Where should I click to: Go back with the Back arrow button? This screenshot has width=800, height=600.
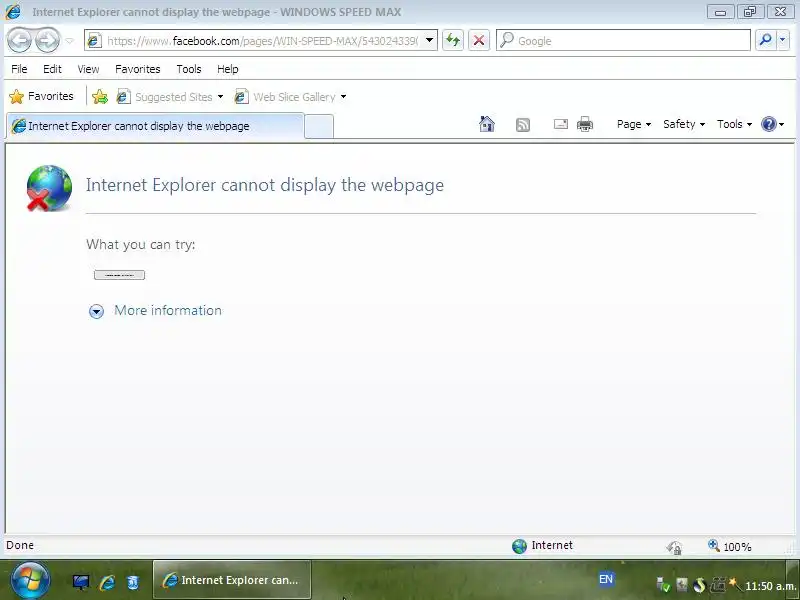pyautogui.click(x=20, y=40)
